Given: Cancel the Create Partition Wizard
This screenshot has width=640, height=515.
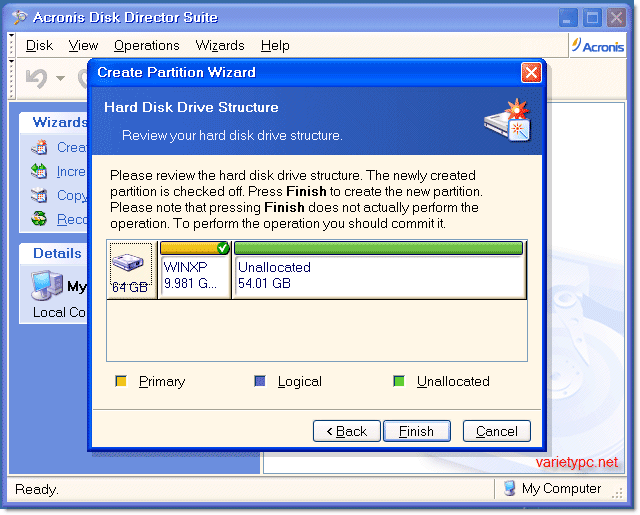Looking at the screenshot, I should 497,431.
